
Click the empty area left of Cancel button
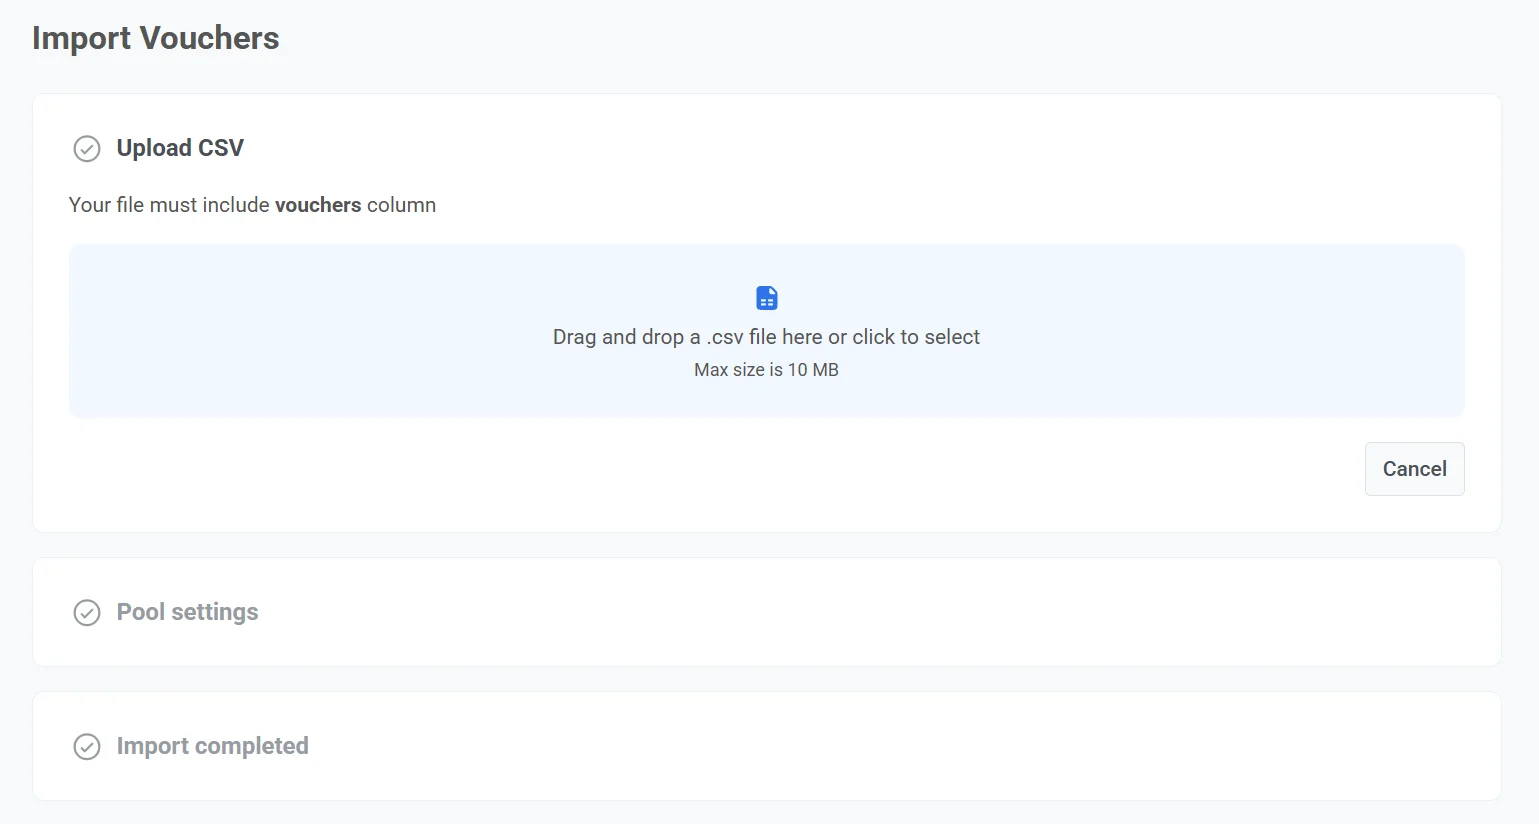(800, 469)
